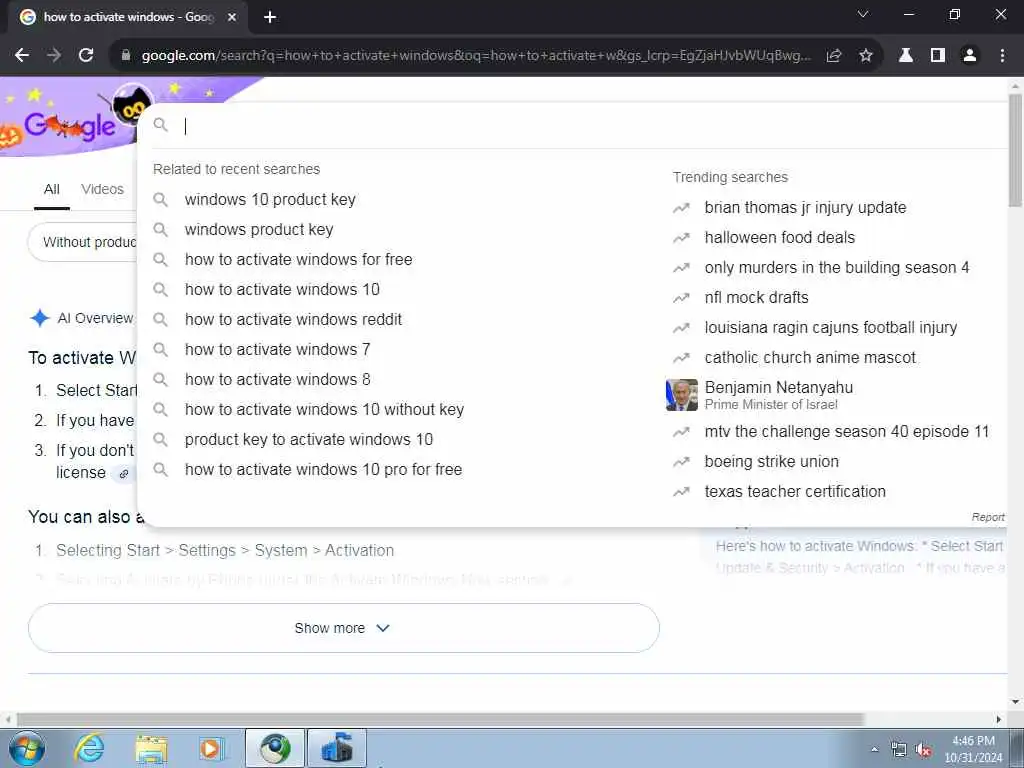Open the Chrome profile icon
Screen dimensions: 1024x768
pyautogui.click(x=970, y=56)
